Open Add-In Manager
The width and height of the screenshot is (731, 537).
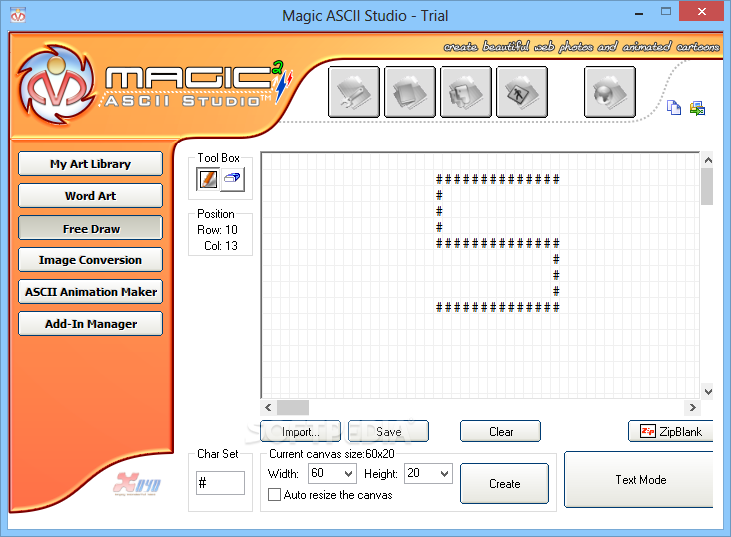pos(90,324)
